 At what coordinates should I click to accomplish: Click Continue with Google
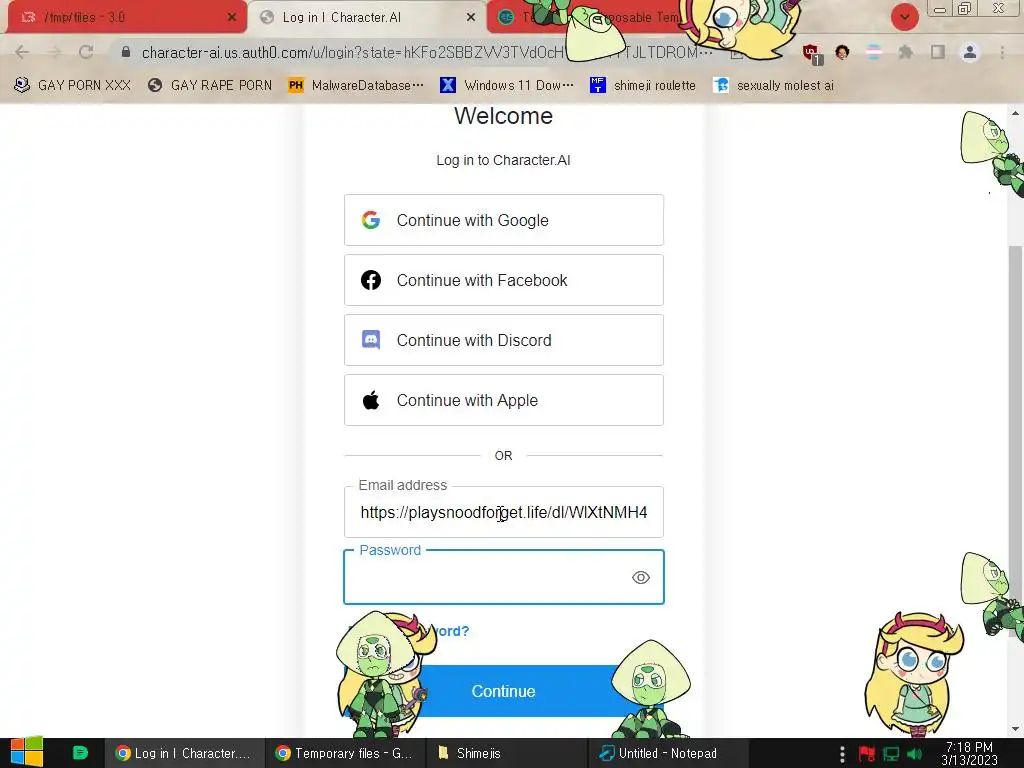pyautogui.click(x=504, y=220)
